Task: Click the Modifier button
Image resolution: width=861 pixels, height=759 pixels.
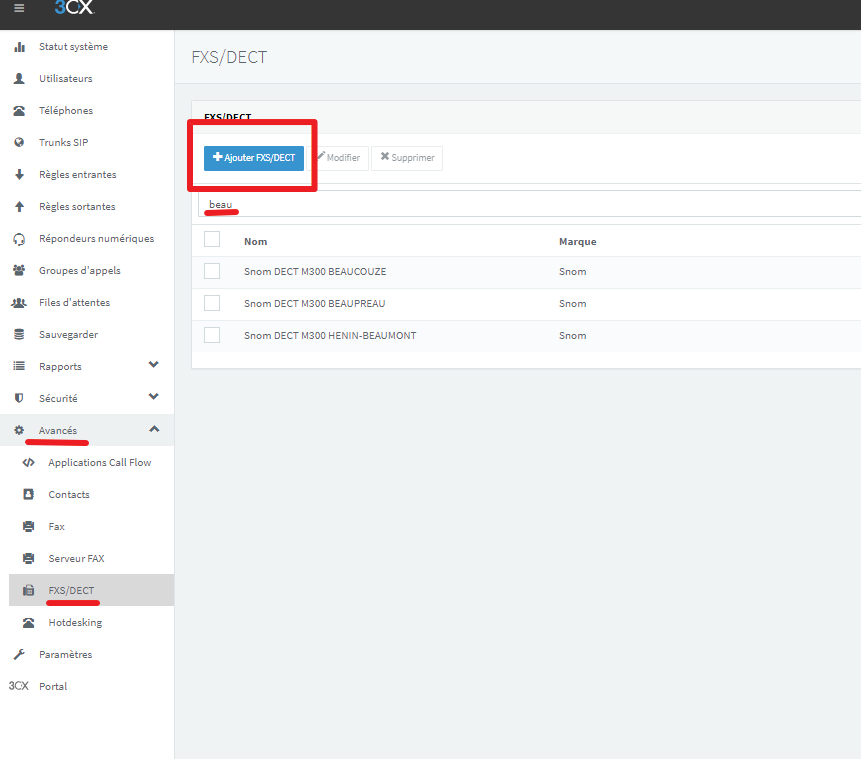Action: [339, 158]
